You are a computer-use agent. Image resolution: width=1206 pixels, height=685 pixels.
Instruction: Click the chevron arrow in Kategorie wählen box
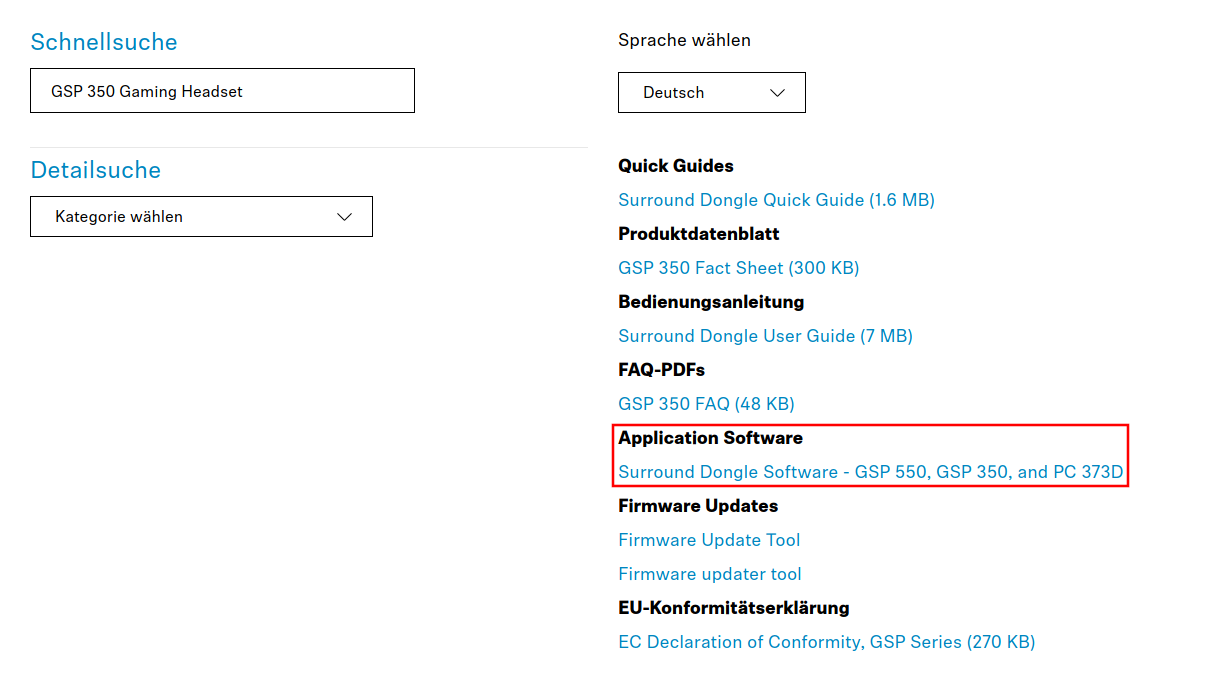pos(345,217)
